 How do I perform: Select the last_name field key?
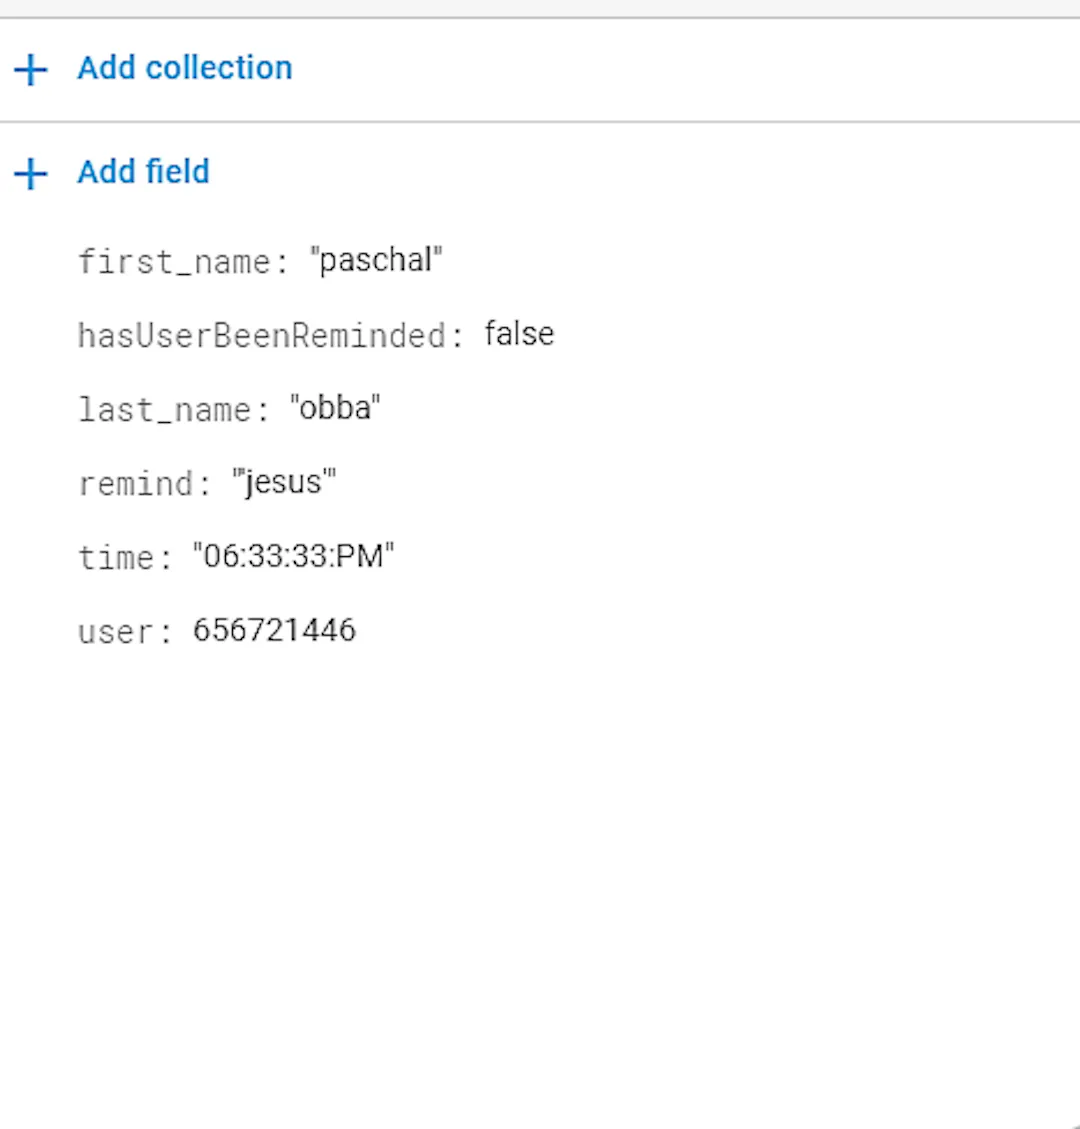coord(164,410)
